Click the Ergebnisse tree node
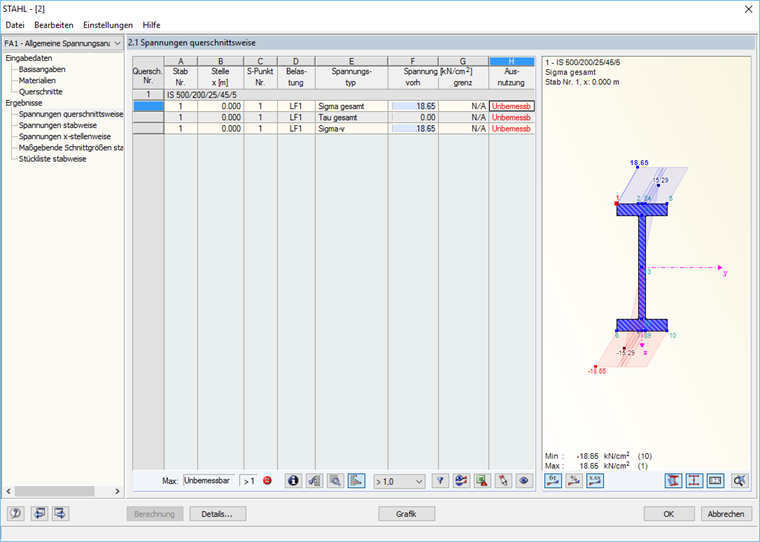Screen dimensions: 760x542 click(24, 103)
